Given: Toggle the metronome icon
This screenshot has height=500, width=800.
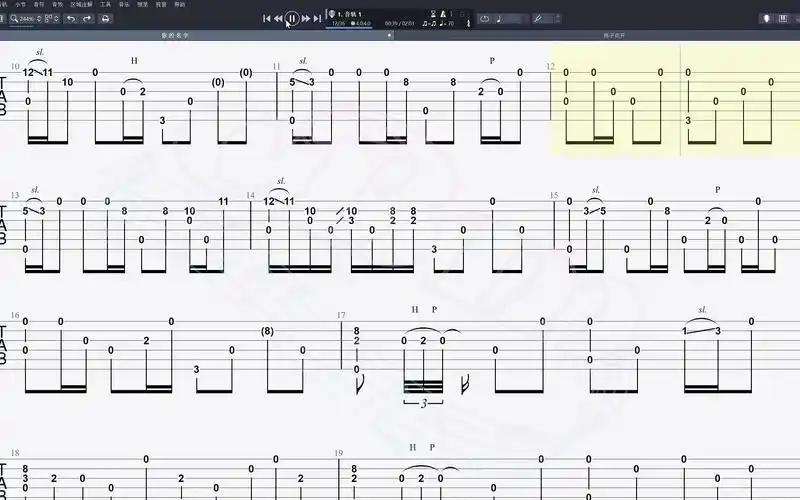Looking at the screenshot, I should click(x=443, y=13).
